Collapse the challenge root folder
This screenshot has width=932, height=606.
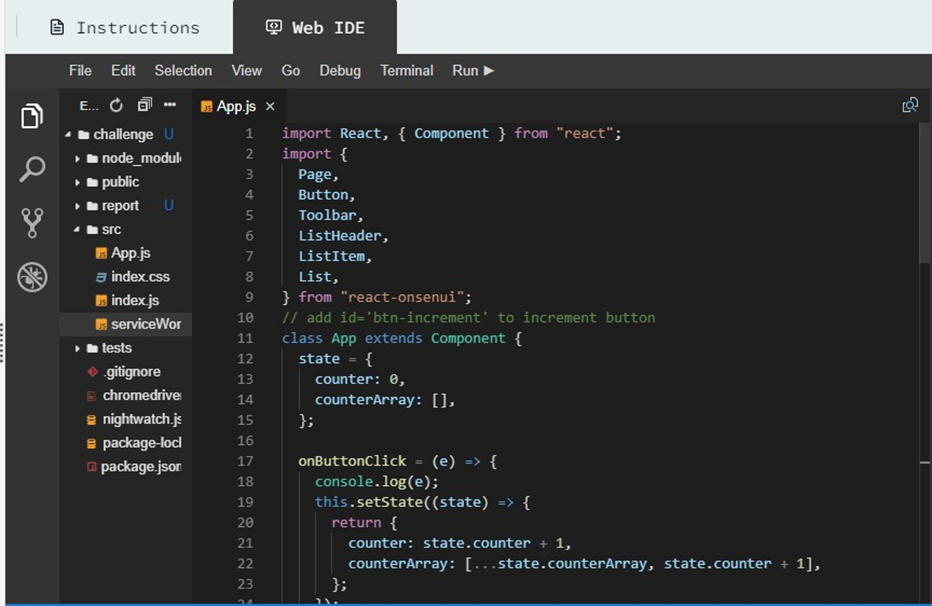coord(68,135)
